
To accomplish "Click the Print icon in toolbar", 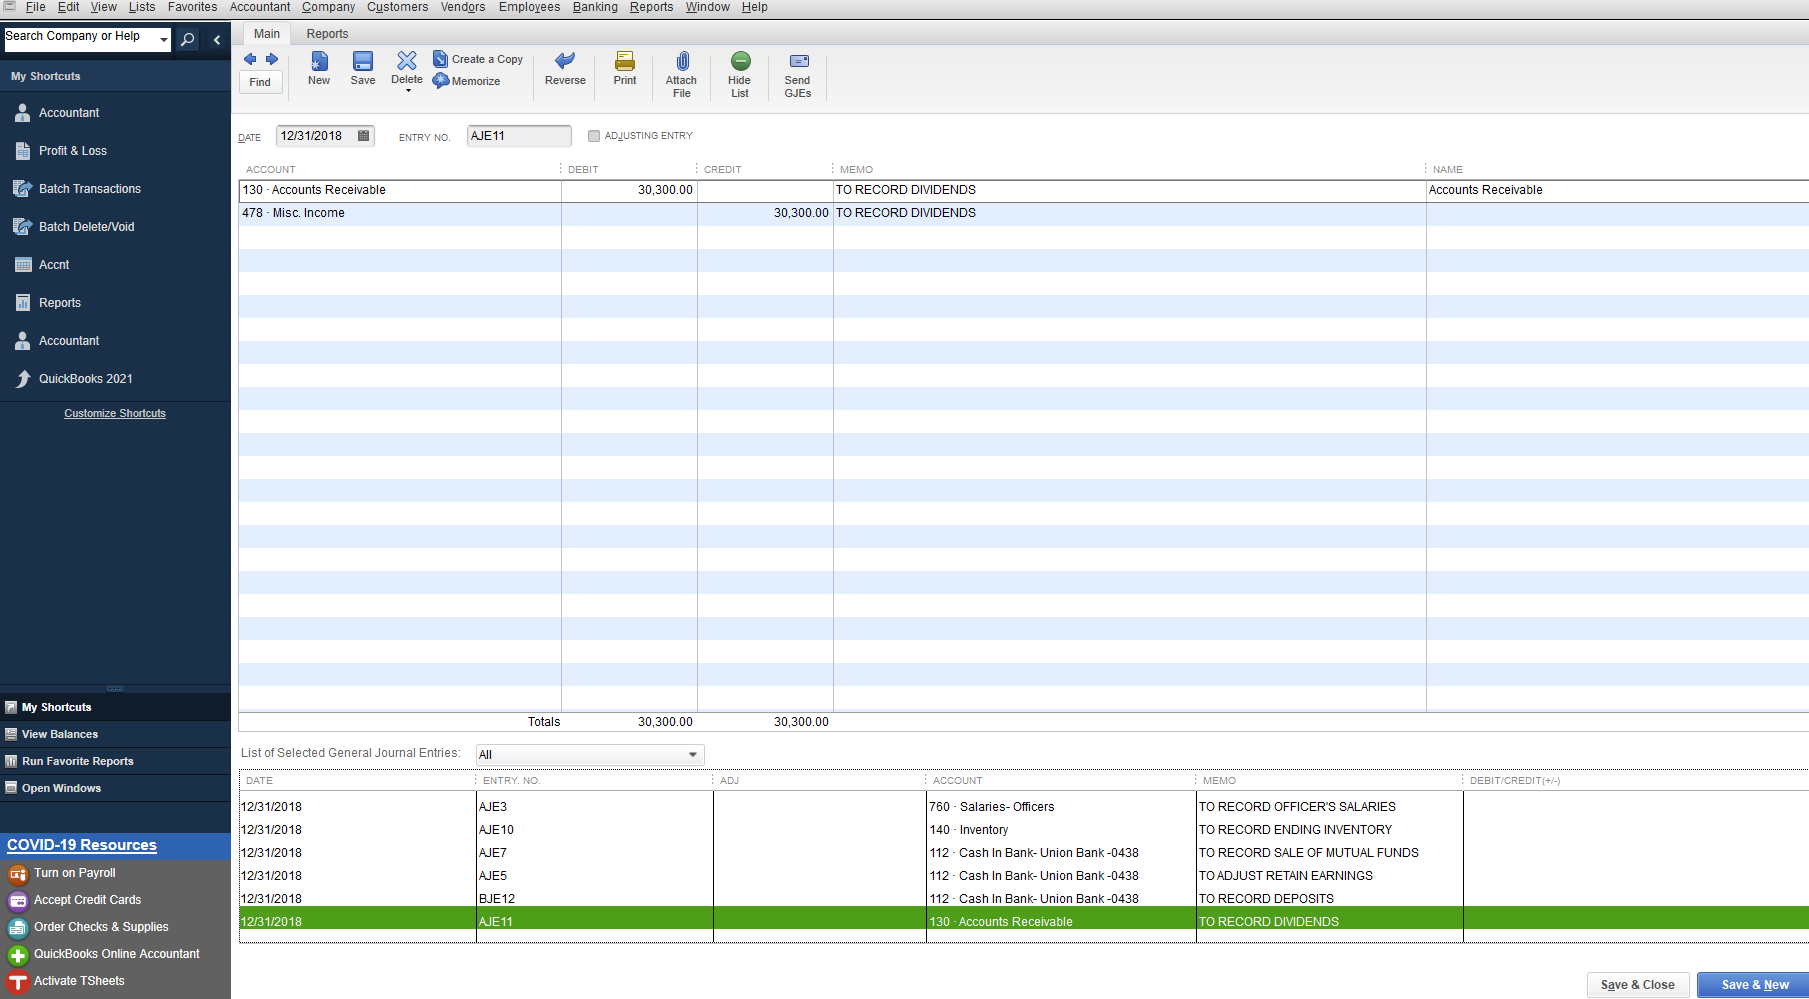I will [x=625, y=62].
